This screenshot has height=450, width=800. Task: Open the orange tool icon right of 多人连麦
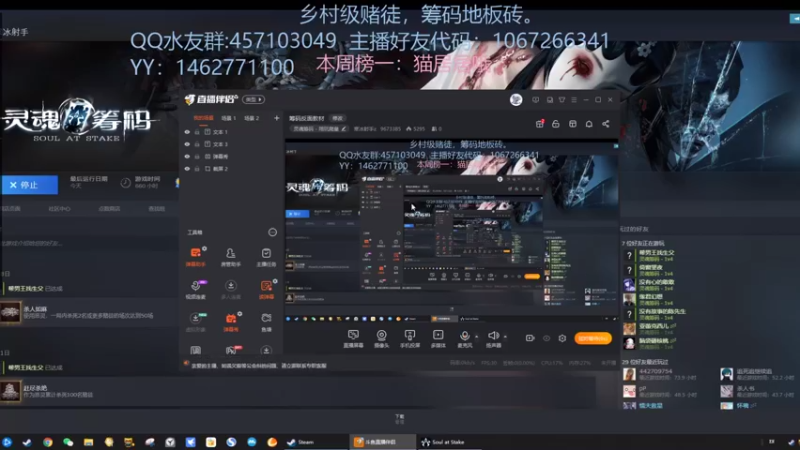[266, 289]
